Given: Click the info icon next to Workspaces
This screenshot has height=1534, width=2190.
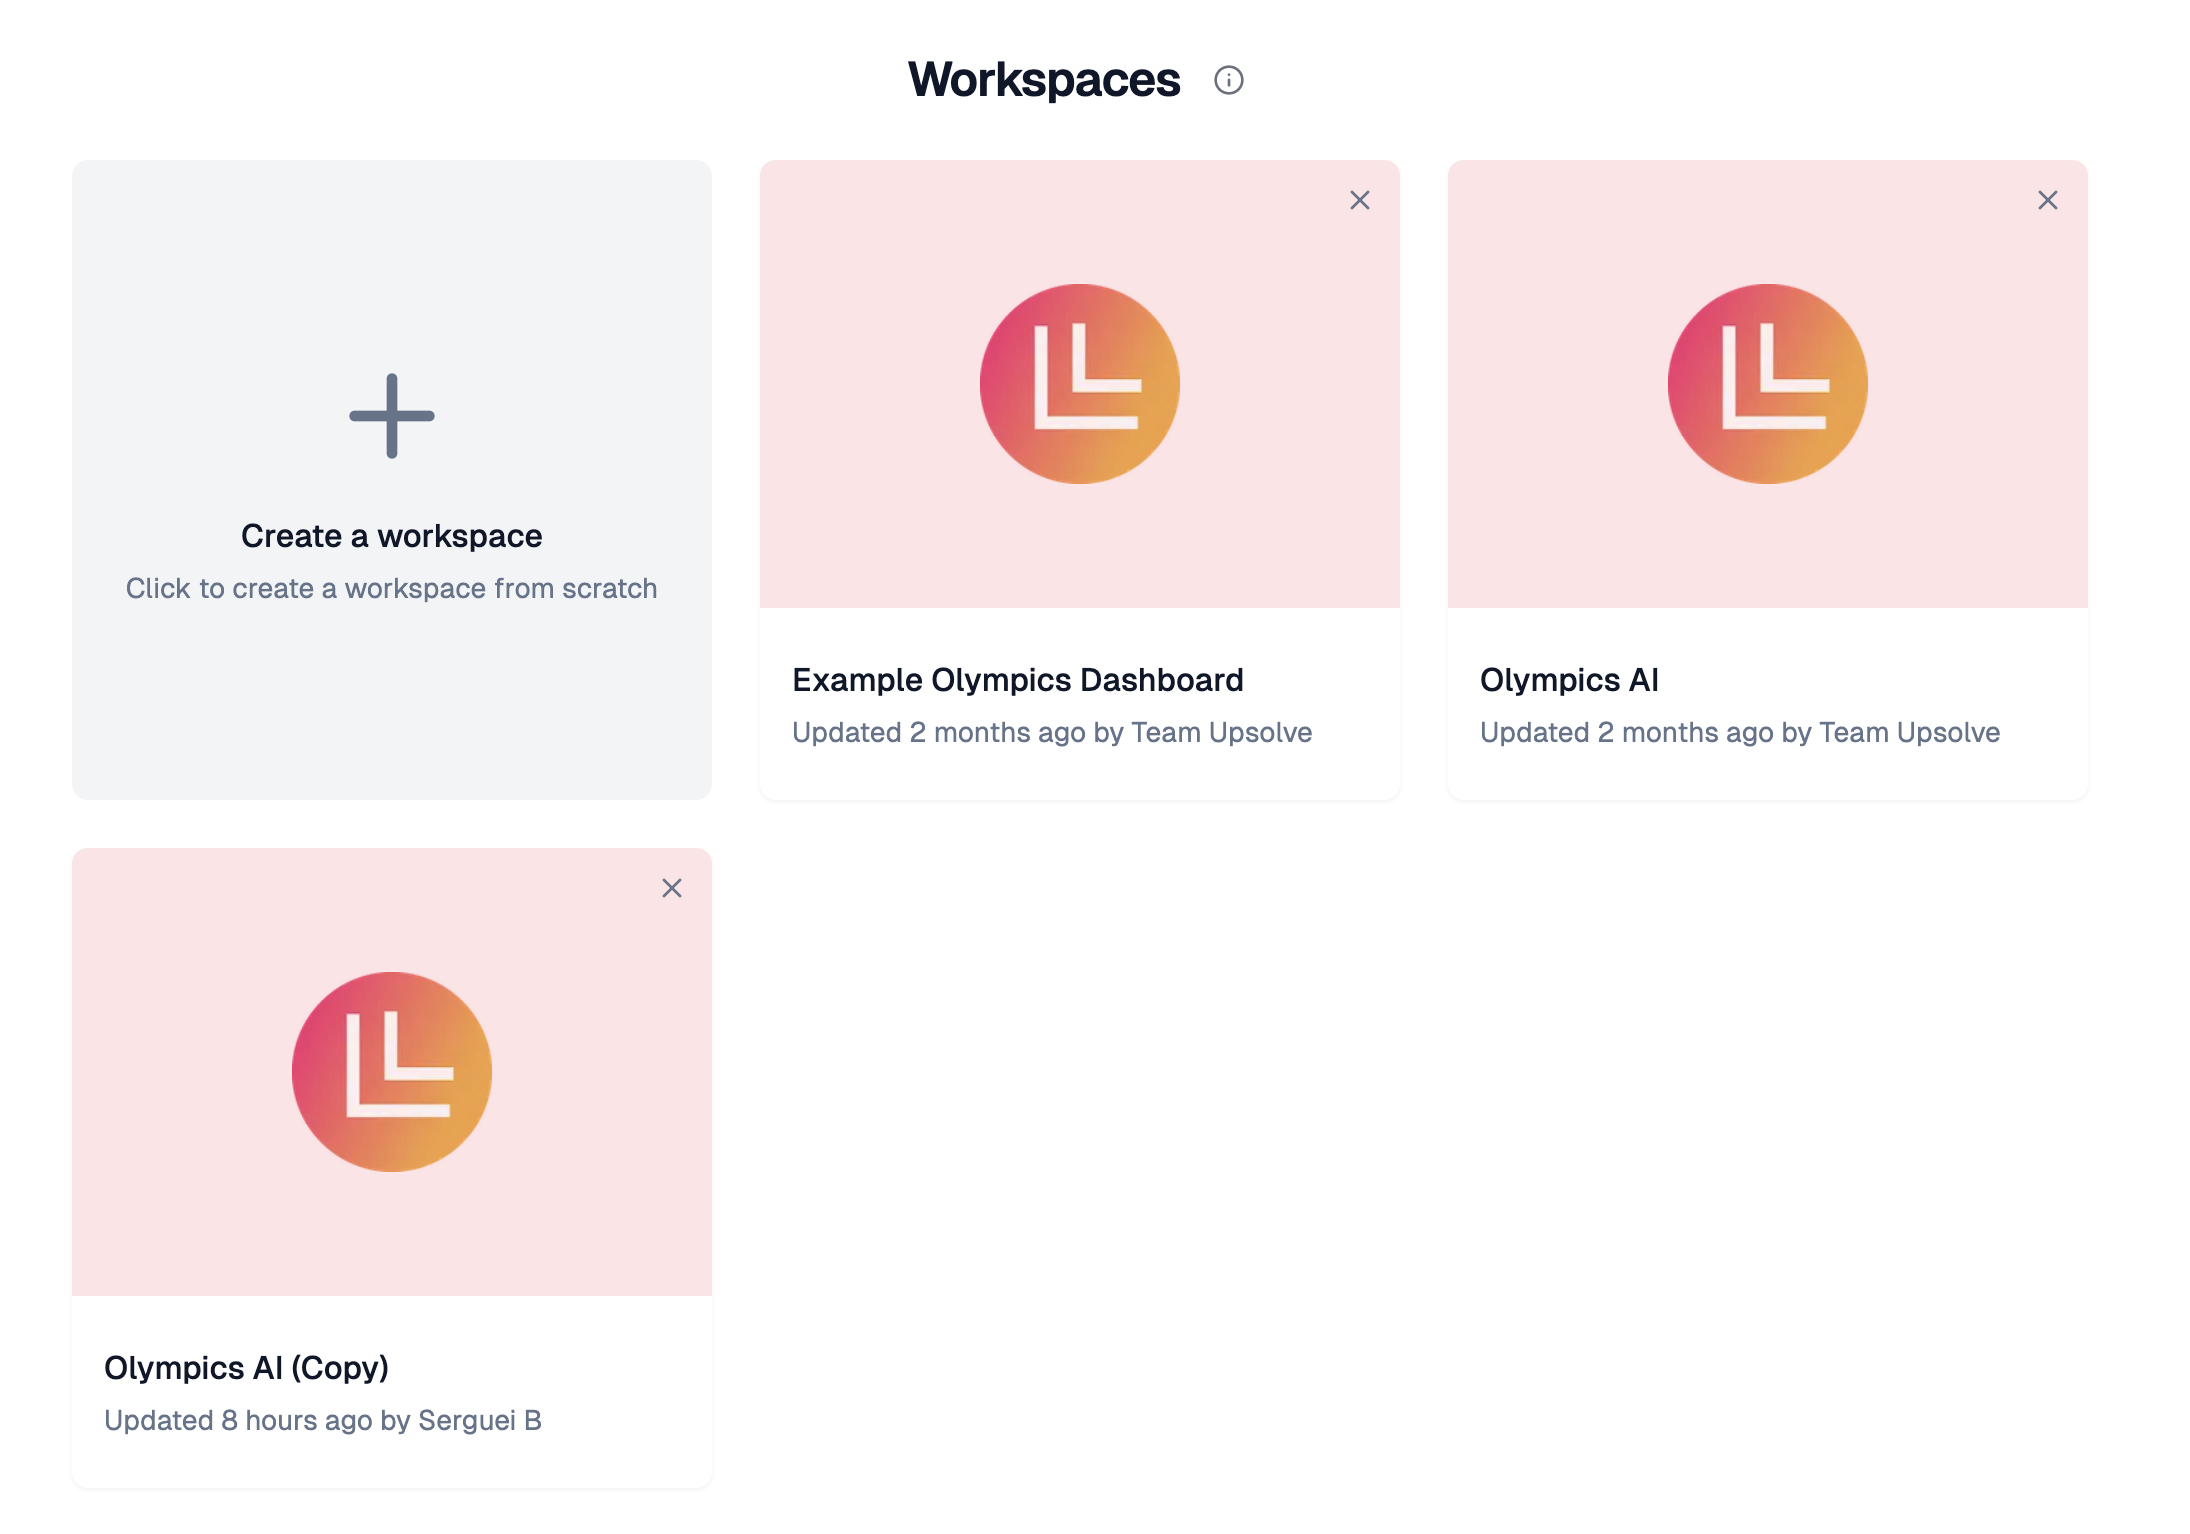Looking at the screenshot, I should coord(1228,80).
